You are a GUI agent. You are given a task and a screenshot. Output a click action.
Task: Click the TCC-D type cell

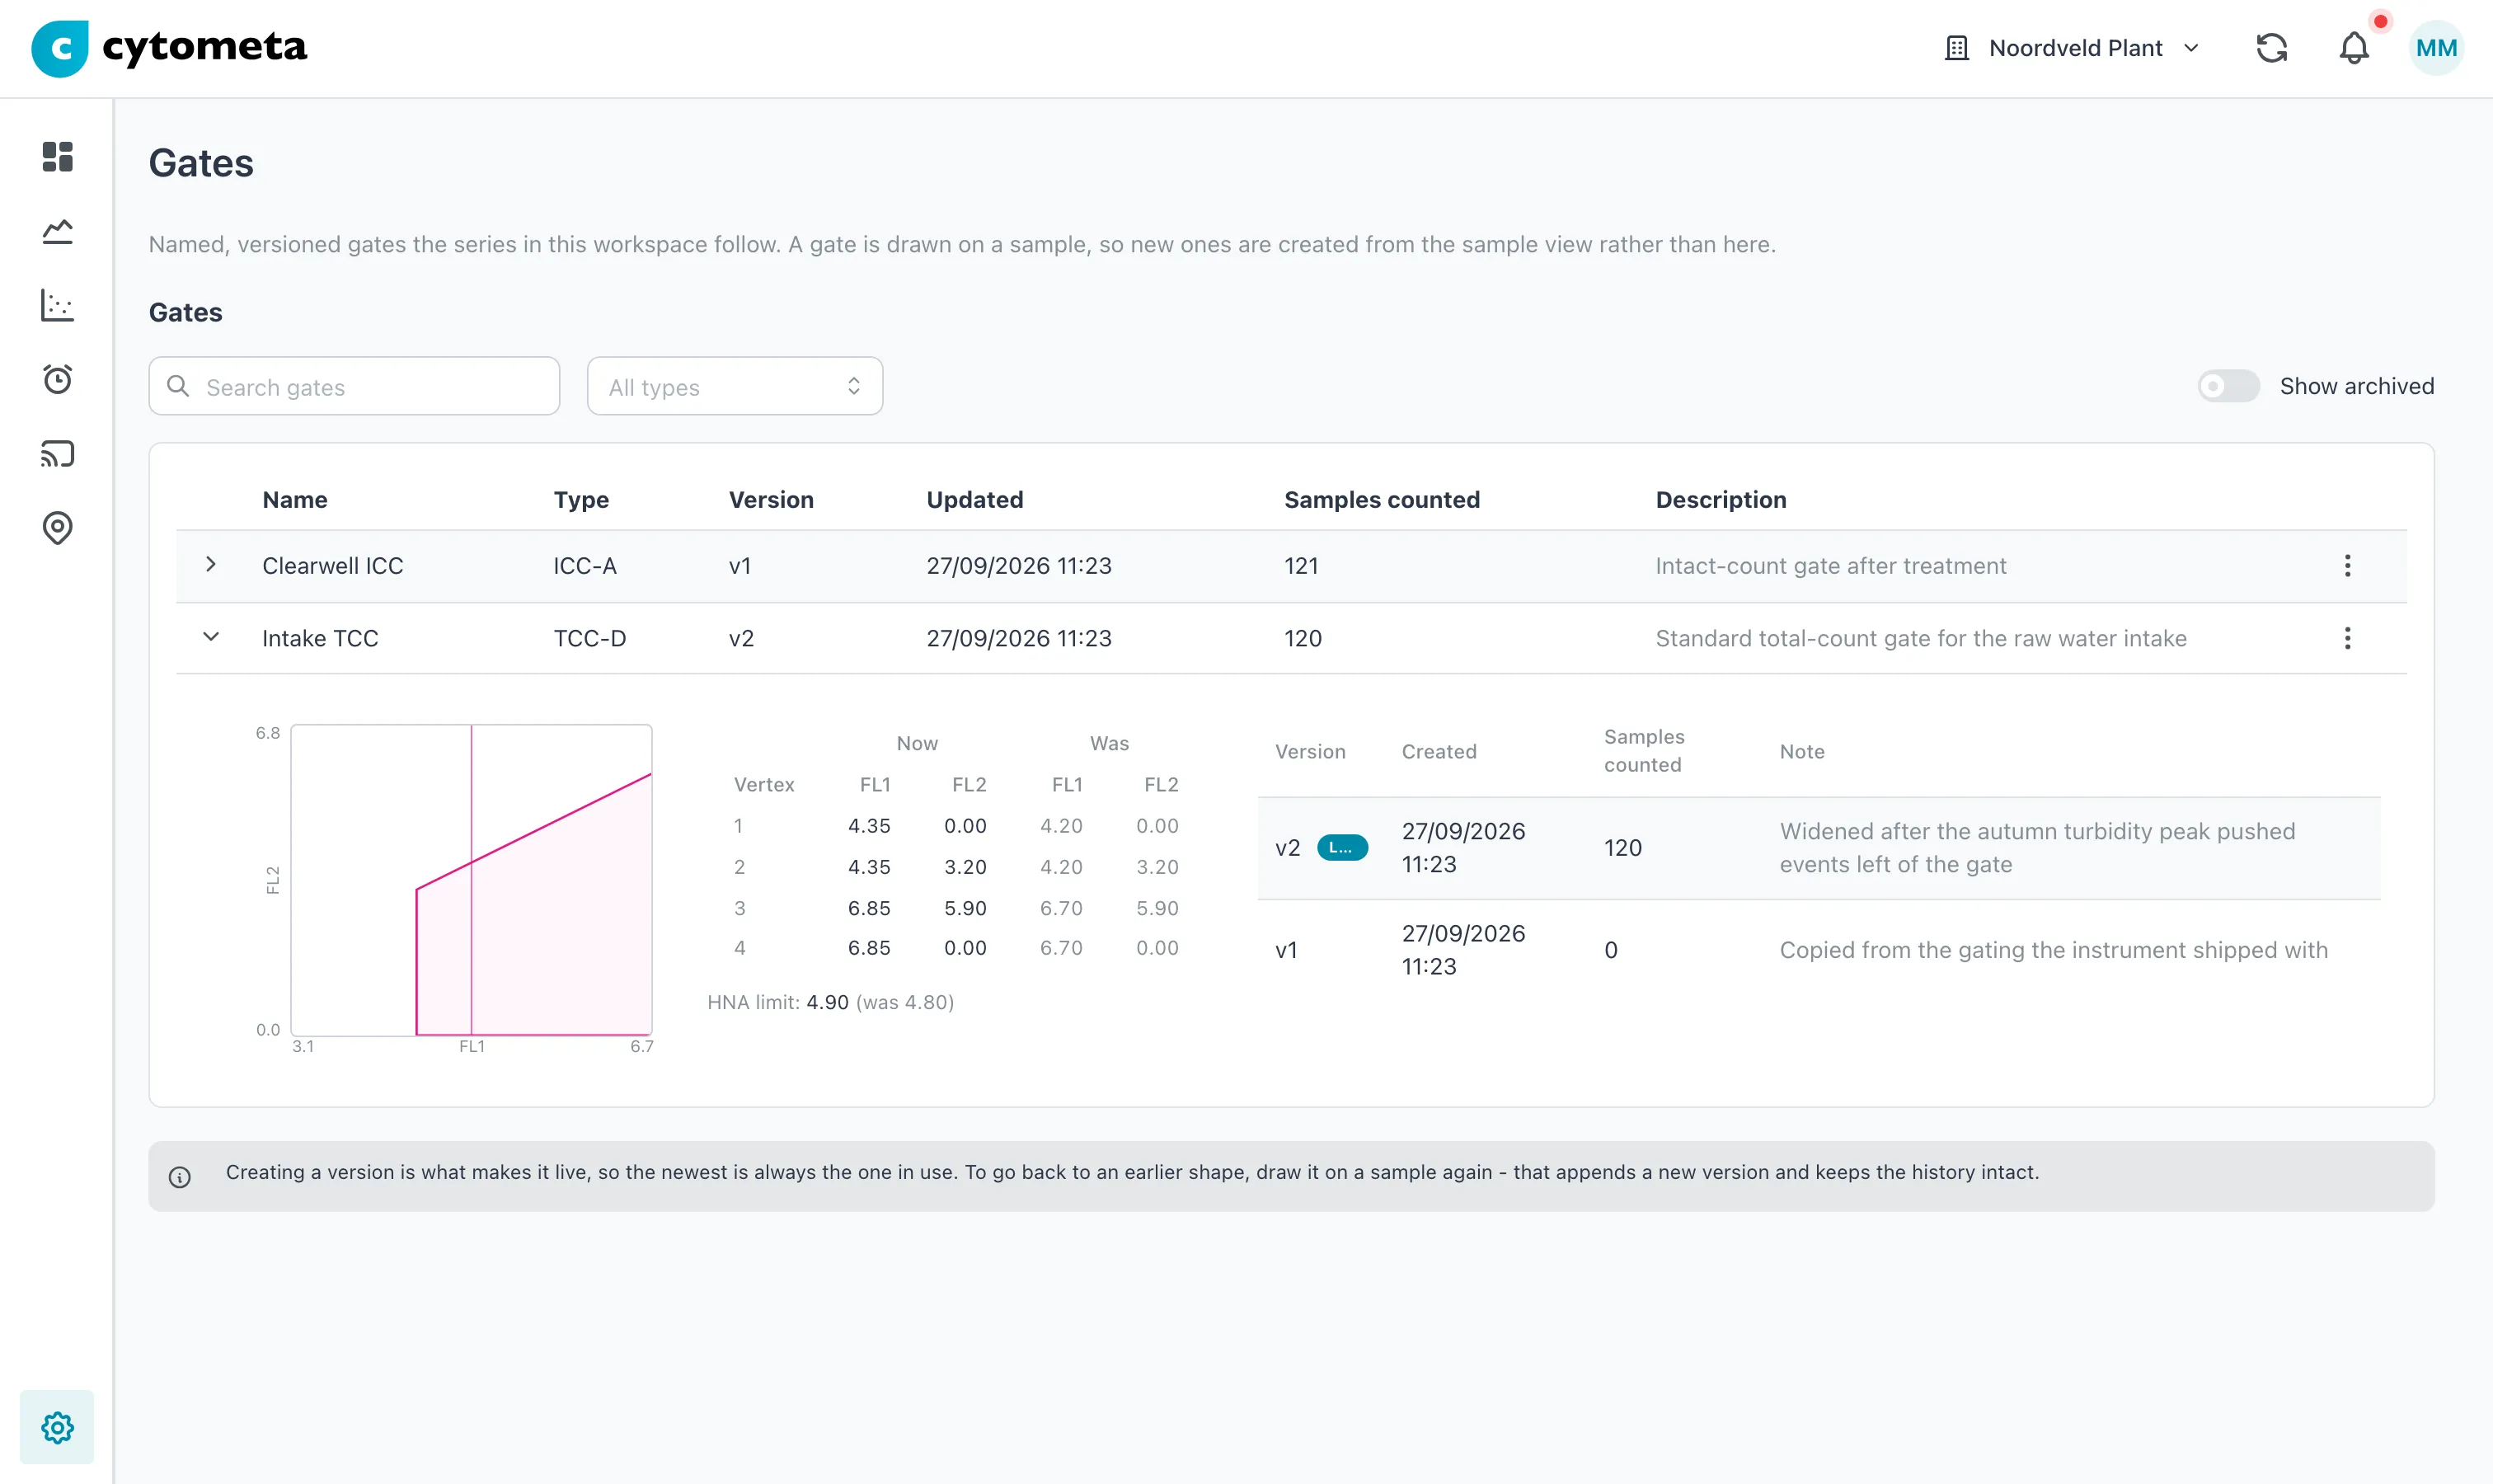(x=590, y=638)
